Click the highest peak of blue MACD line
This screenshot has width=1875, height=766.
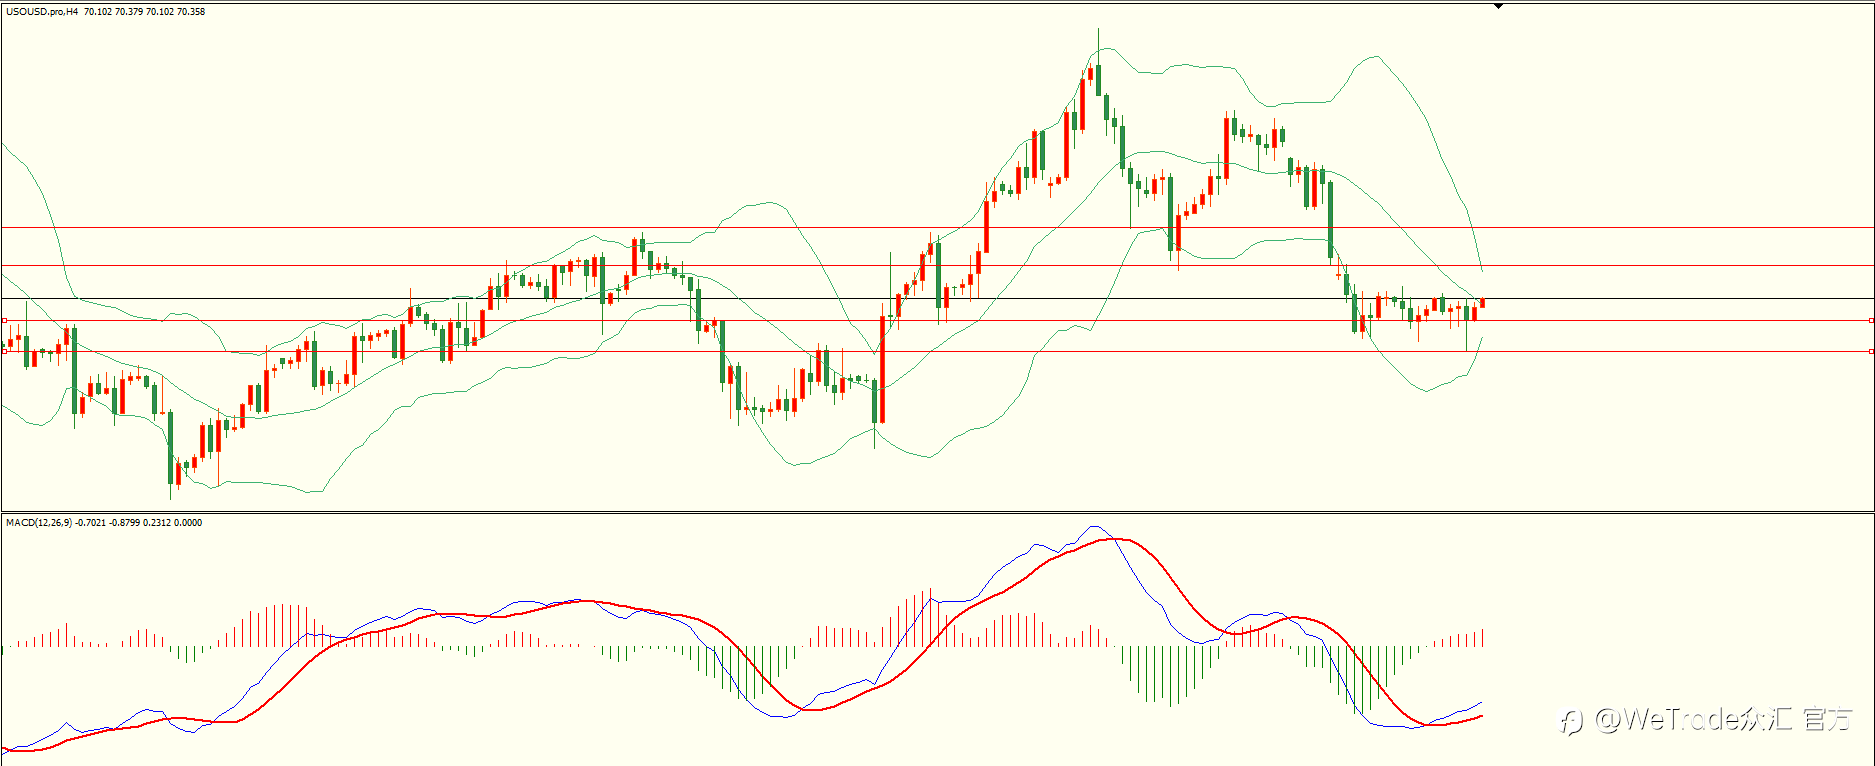coord(1094,527)
